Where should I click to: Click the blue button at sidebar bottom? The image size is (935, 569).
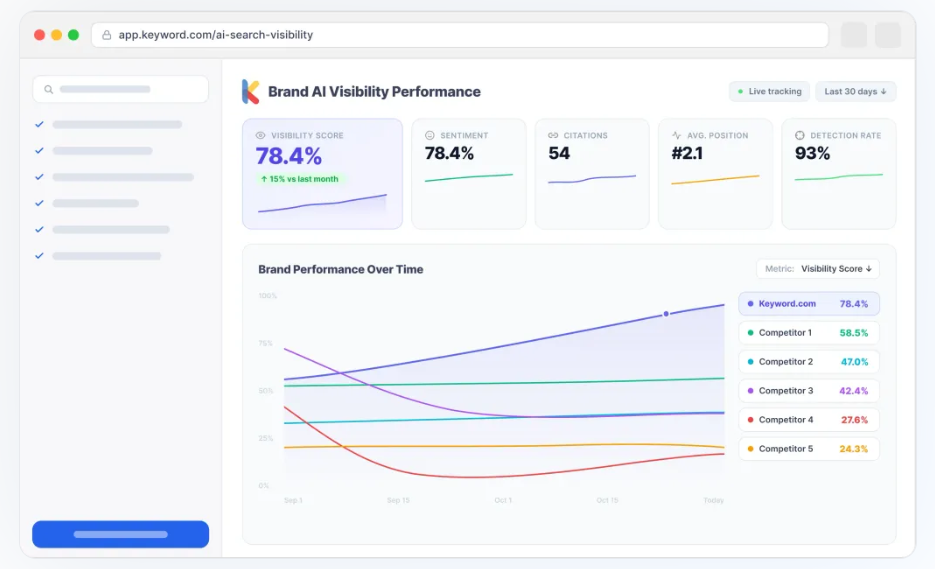click(x=120, y=534)
